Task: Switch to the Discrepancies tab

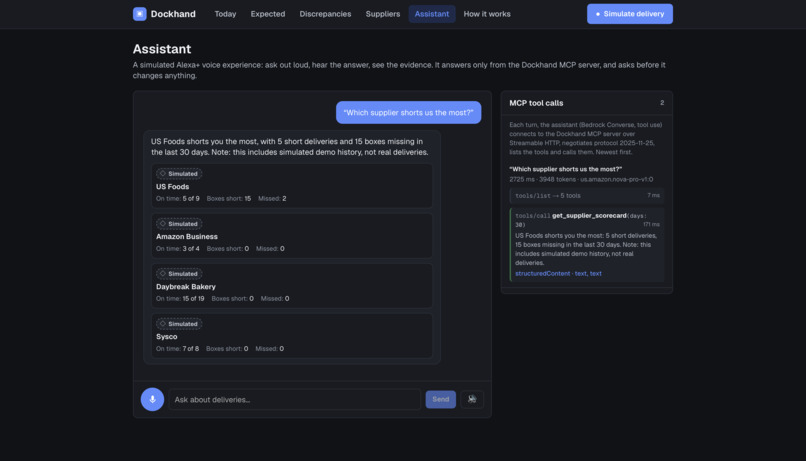Action: click(325, 14)
